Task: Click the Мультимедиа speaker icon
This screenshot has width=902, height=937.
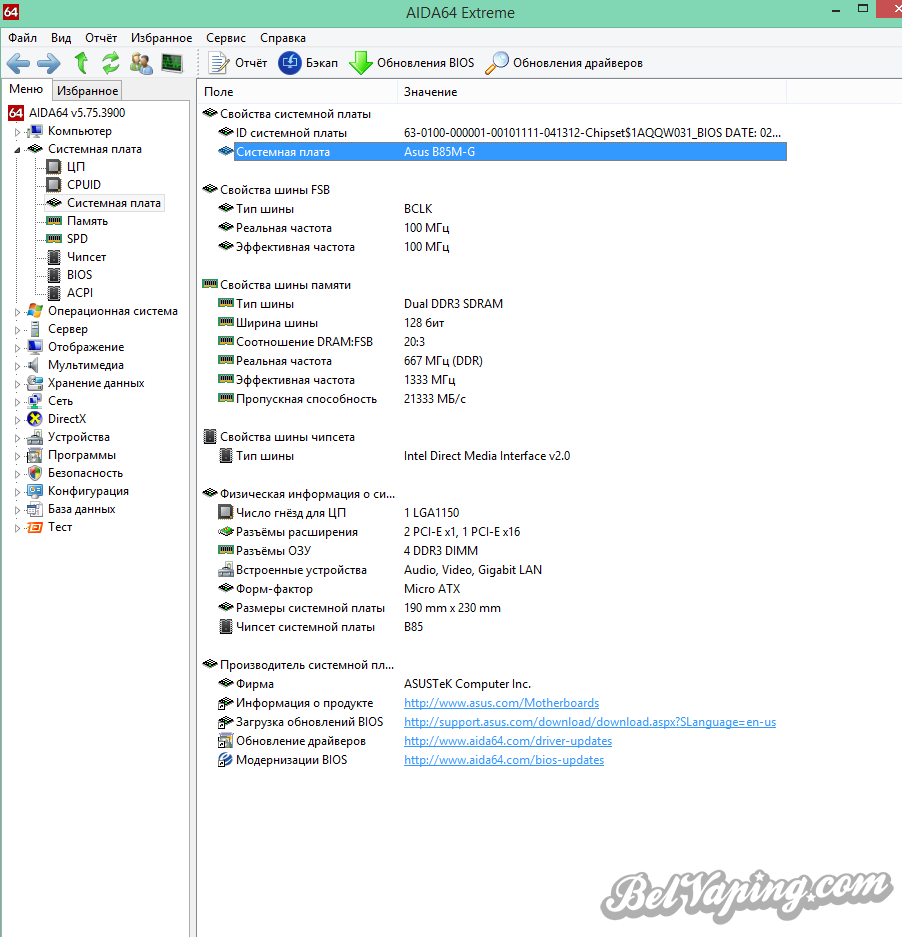Action: pos(35,365)
